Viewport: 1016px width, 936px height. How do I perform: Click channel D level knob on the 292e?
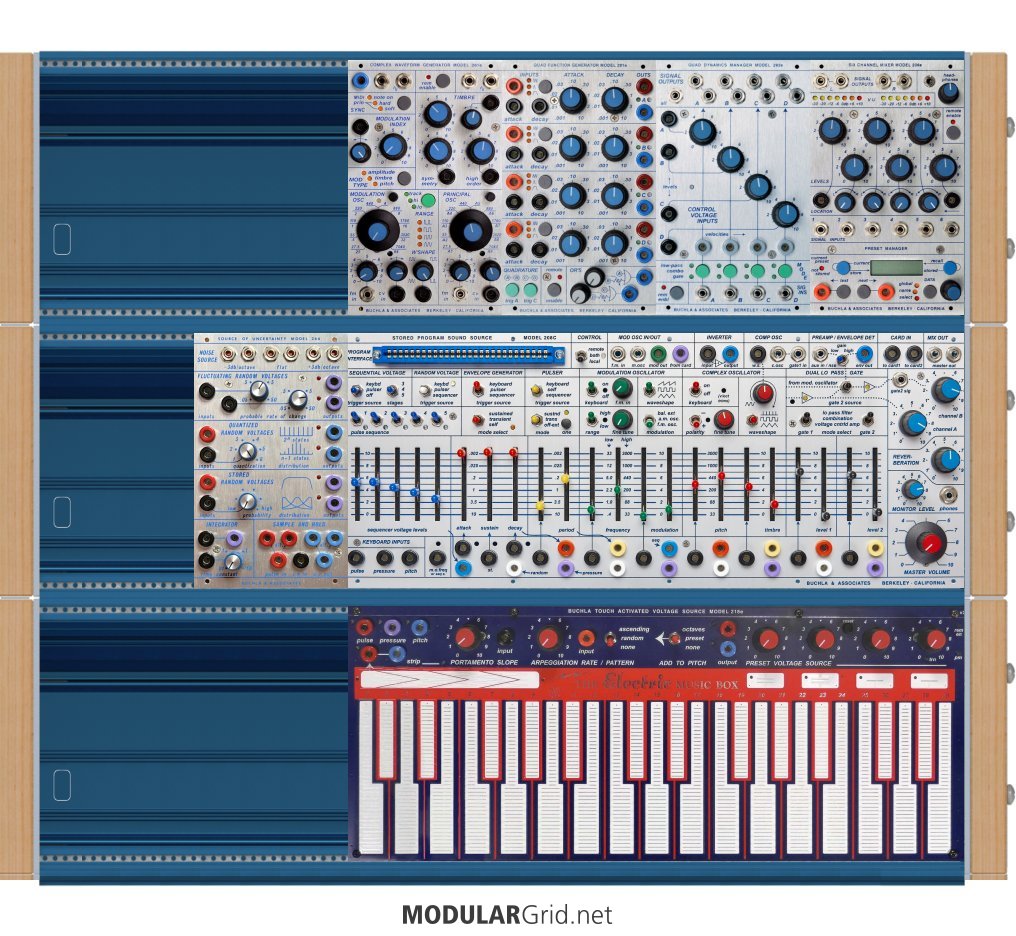(x=785, y=213)
